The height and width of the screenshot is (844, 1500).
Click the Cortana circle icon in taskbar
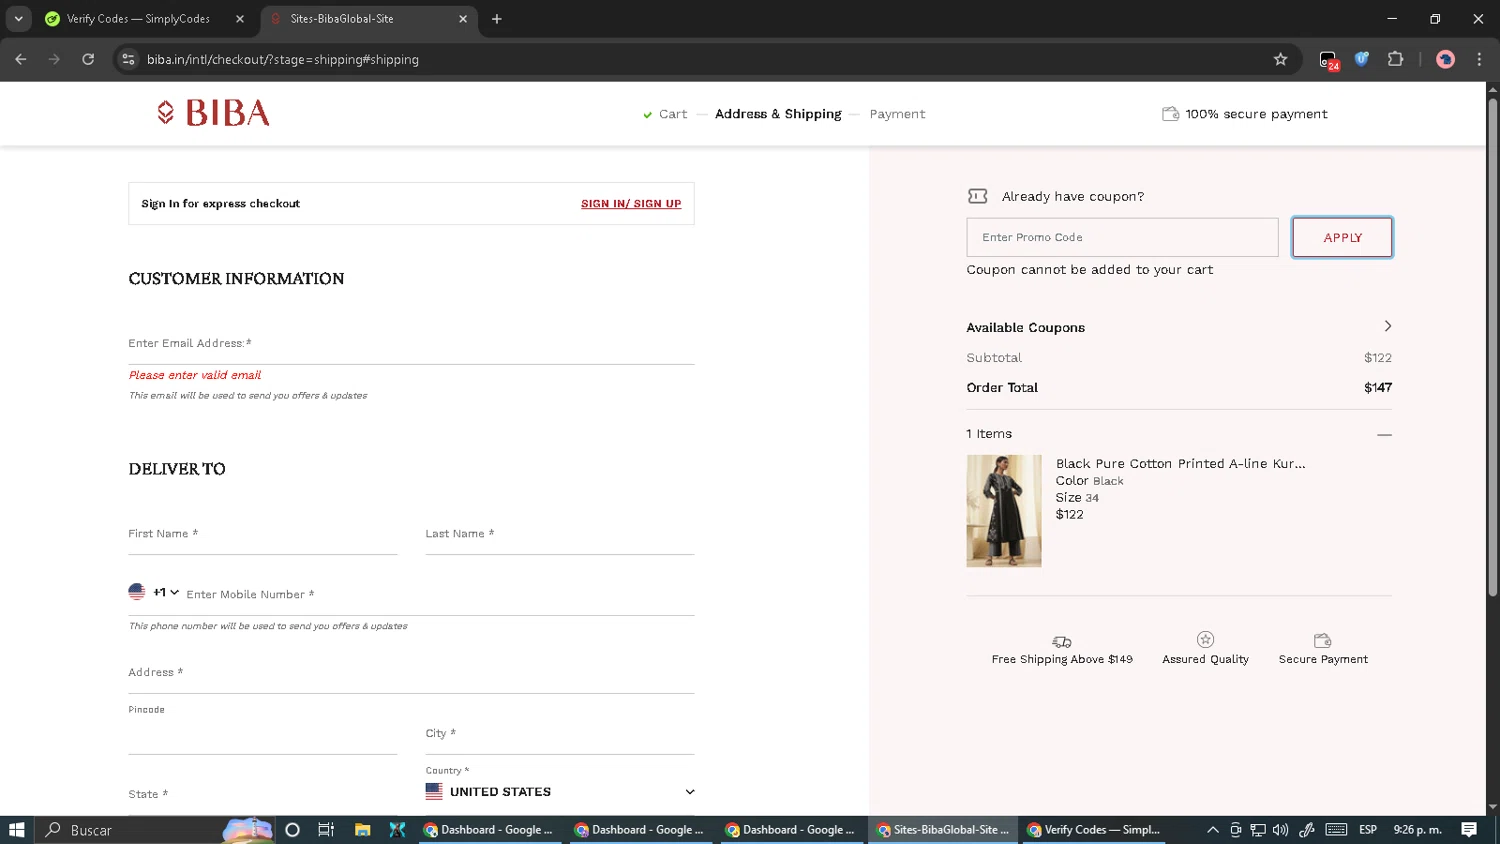coord(292,830)
